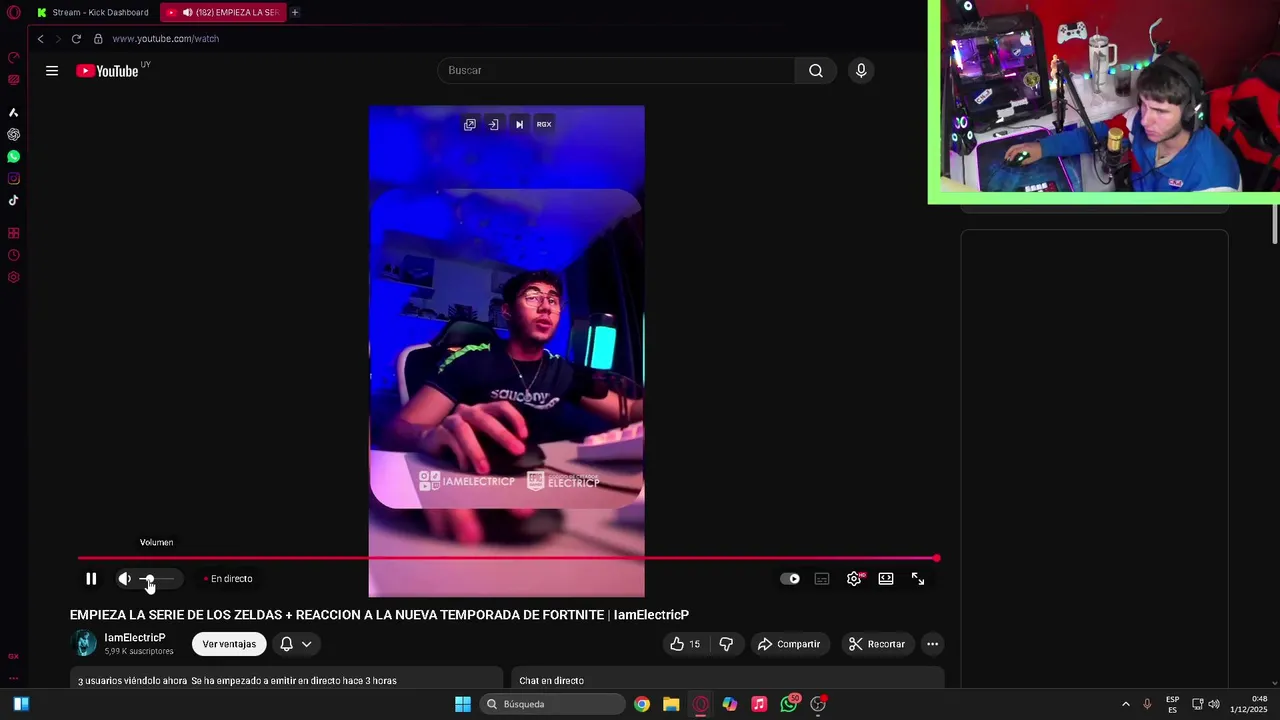1280x720 pixels.
Task: Open WhatsApp in the Opera sidebar
Action: [14, 157]
